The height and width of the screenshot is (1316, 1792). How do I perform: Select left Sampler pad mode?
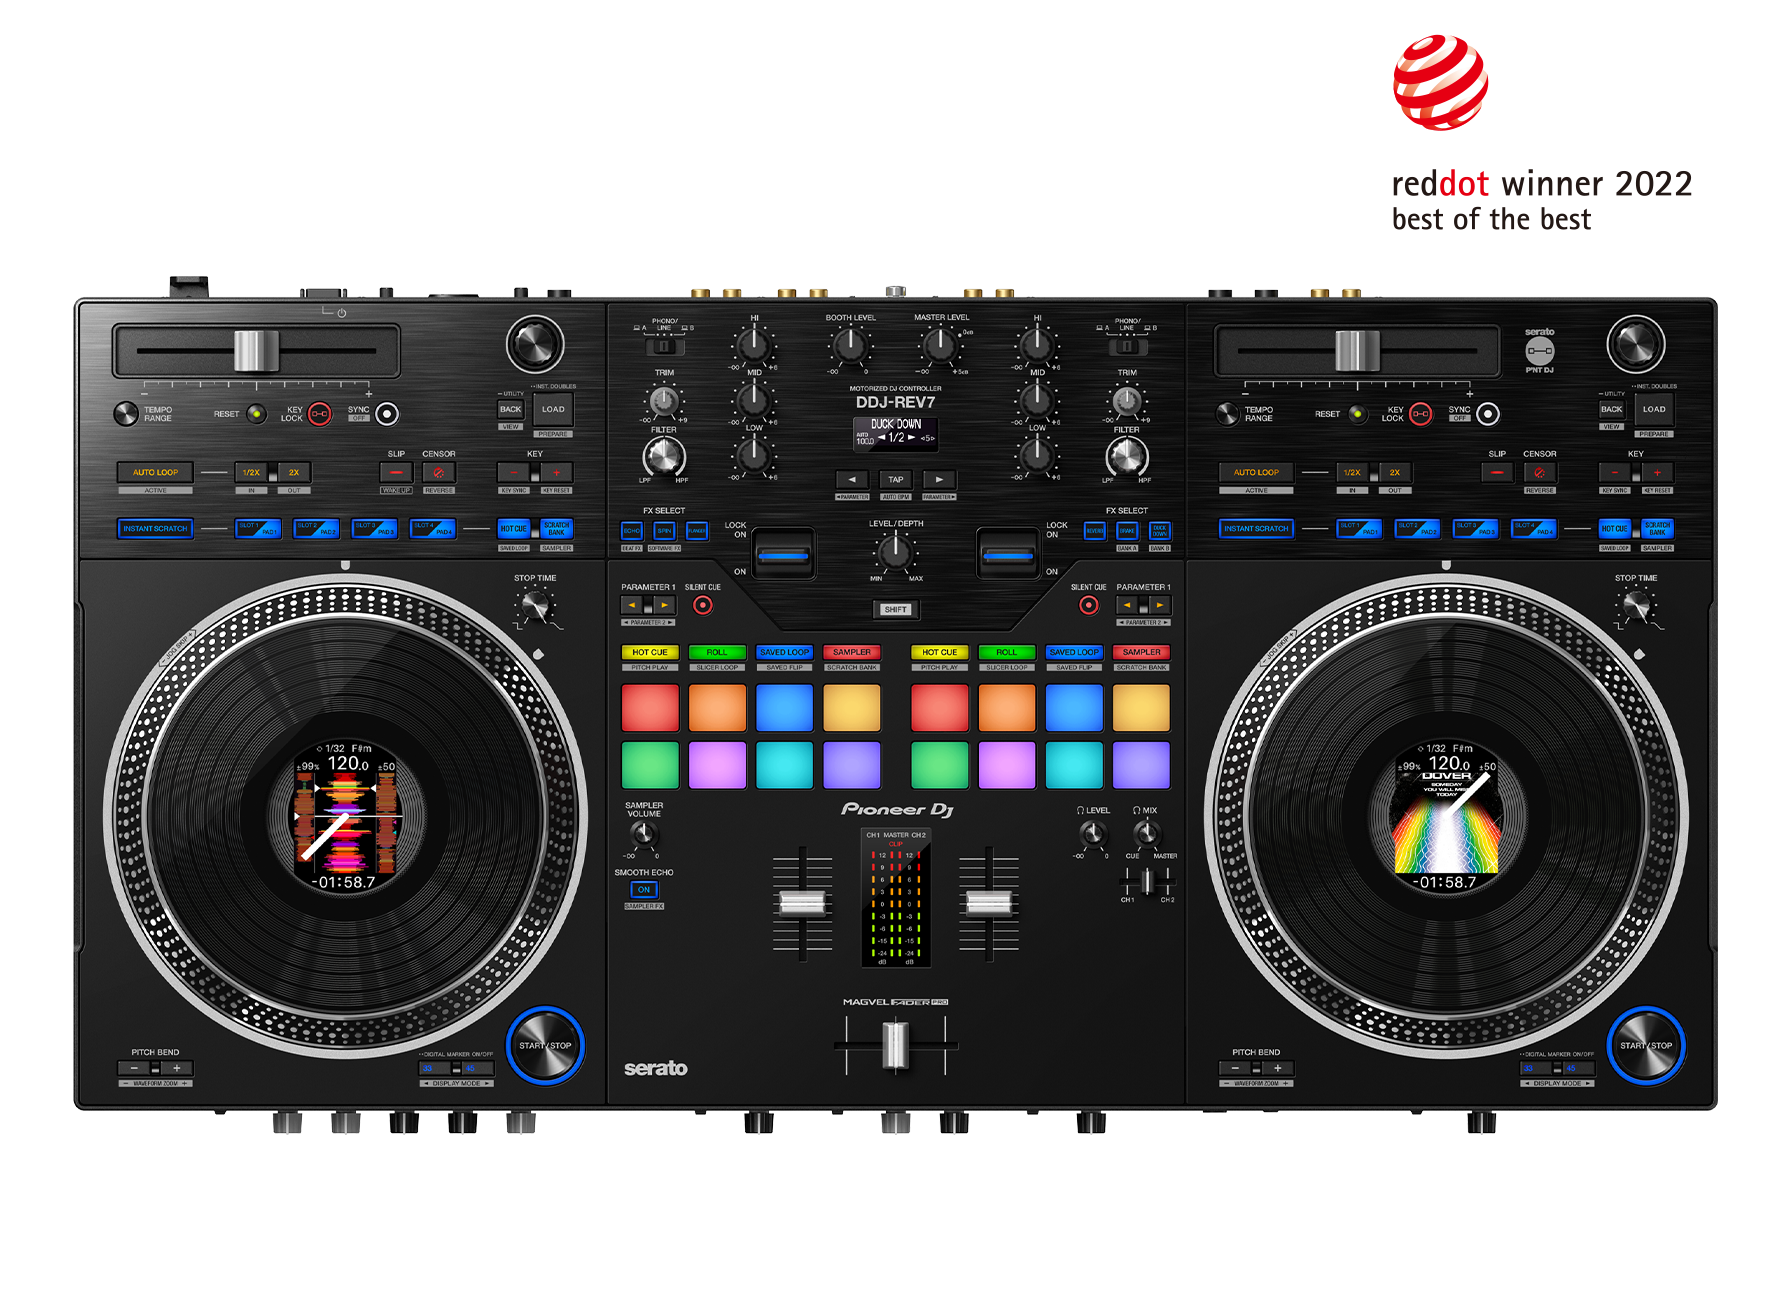[x=851, y=652]
